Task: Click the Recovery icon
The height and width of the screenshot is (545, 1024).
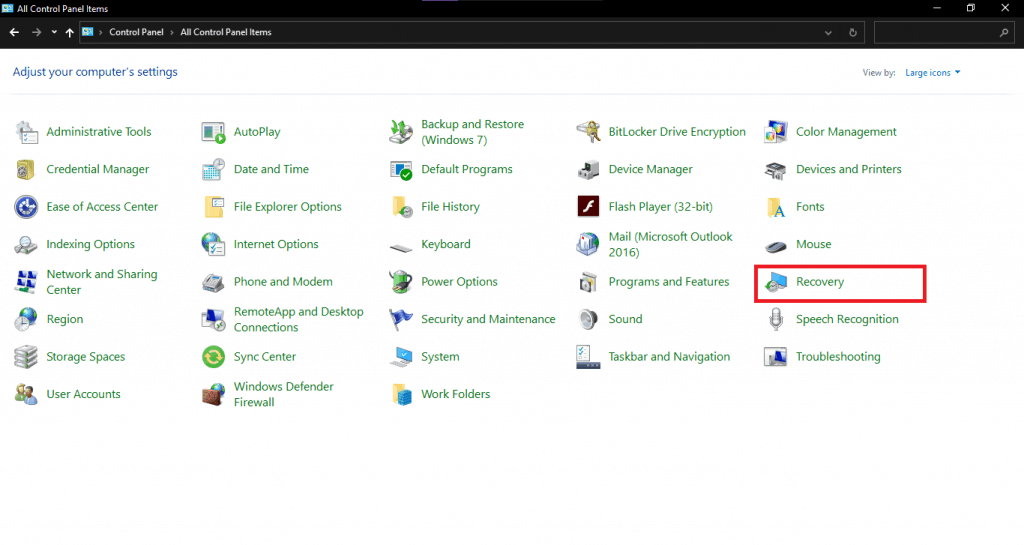Action: pyautogui.click(x=775, y=282)
